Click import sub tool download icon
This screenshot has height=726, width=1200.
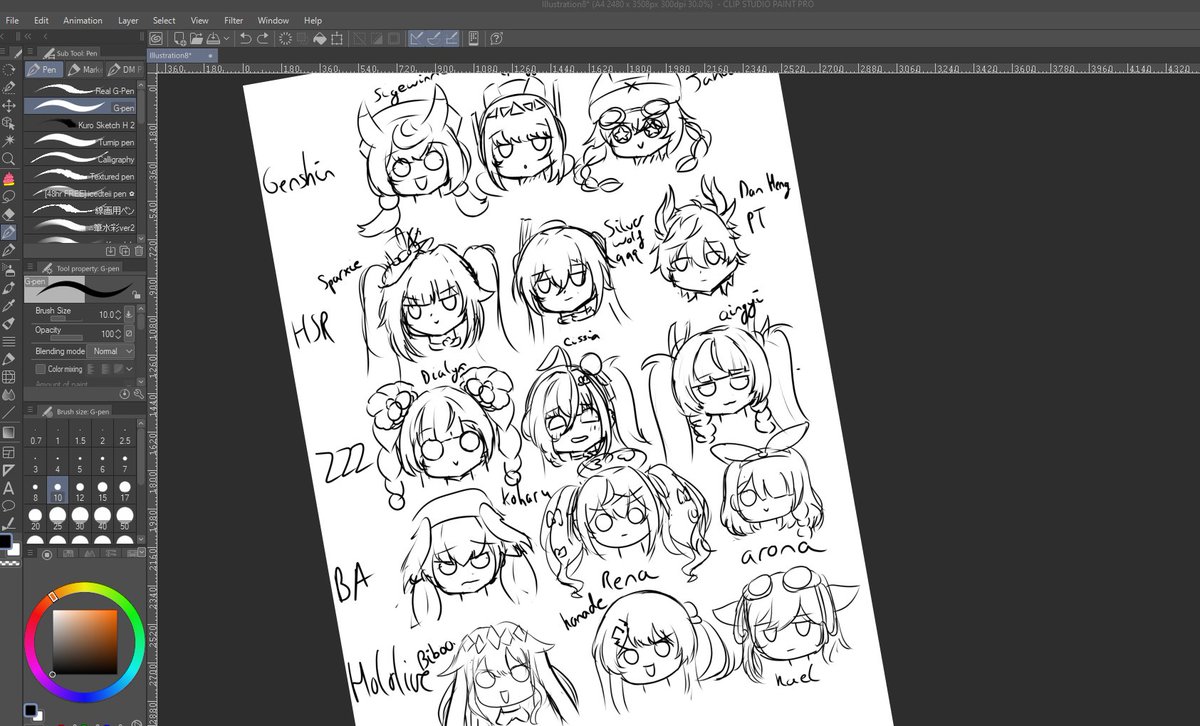pos(110,250)
